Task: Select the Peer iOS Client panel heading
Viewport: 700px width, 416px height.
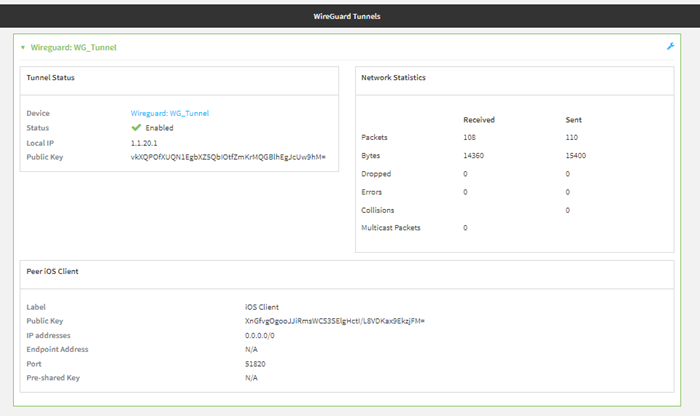Action: (52, 271)
